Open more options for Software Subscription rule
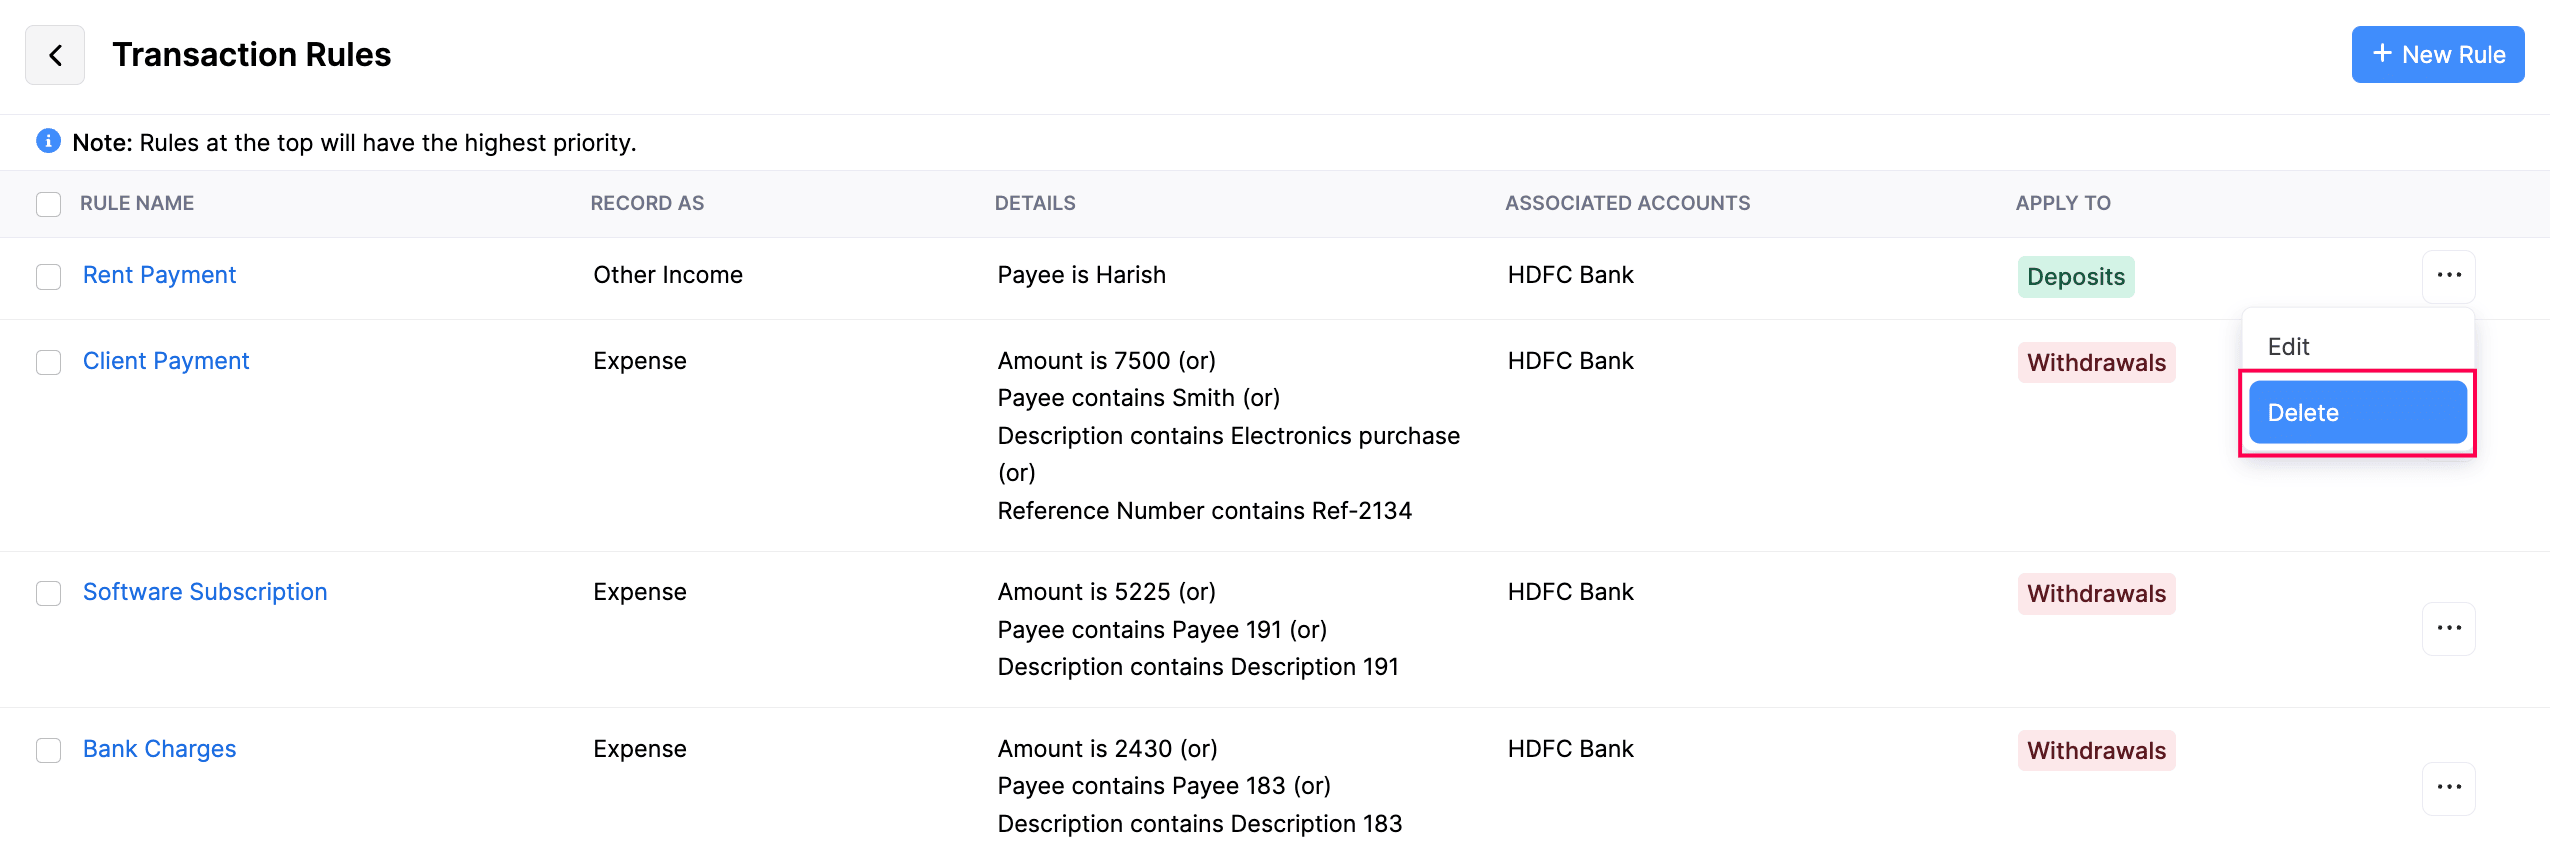The height and width of the screenshot is (842, 2550). (x=2448, y=628)
